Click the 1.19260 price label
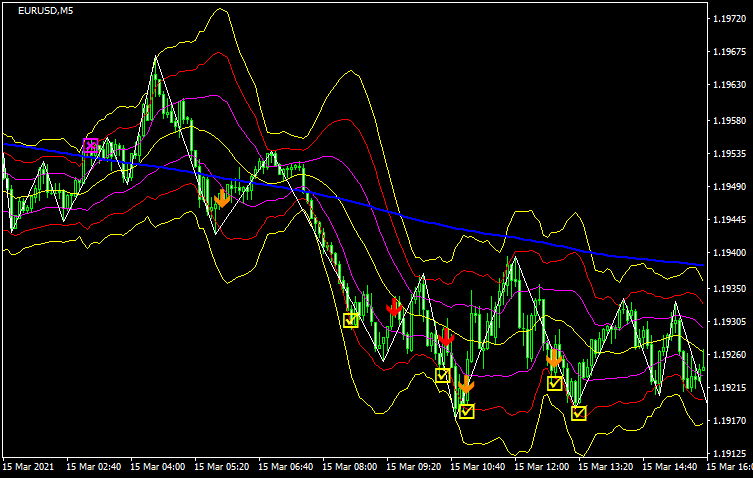 729,355
